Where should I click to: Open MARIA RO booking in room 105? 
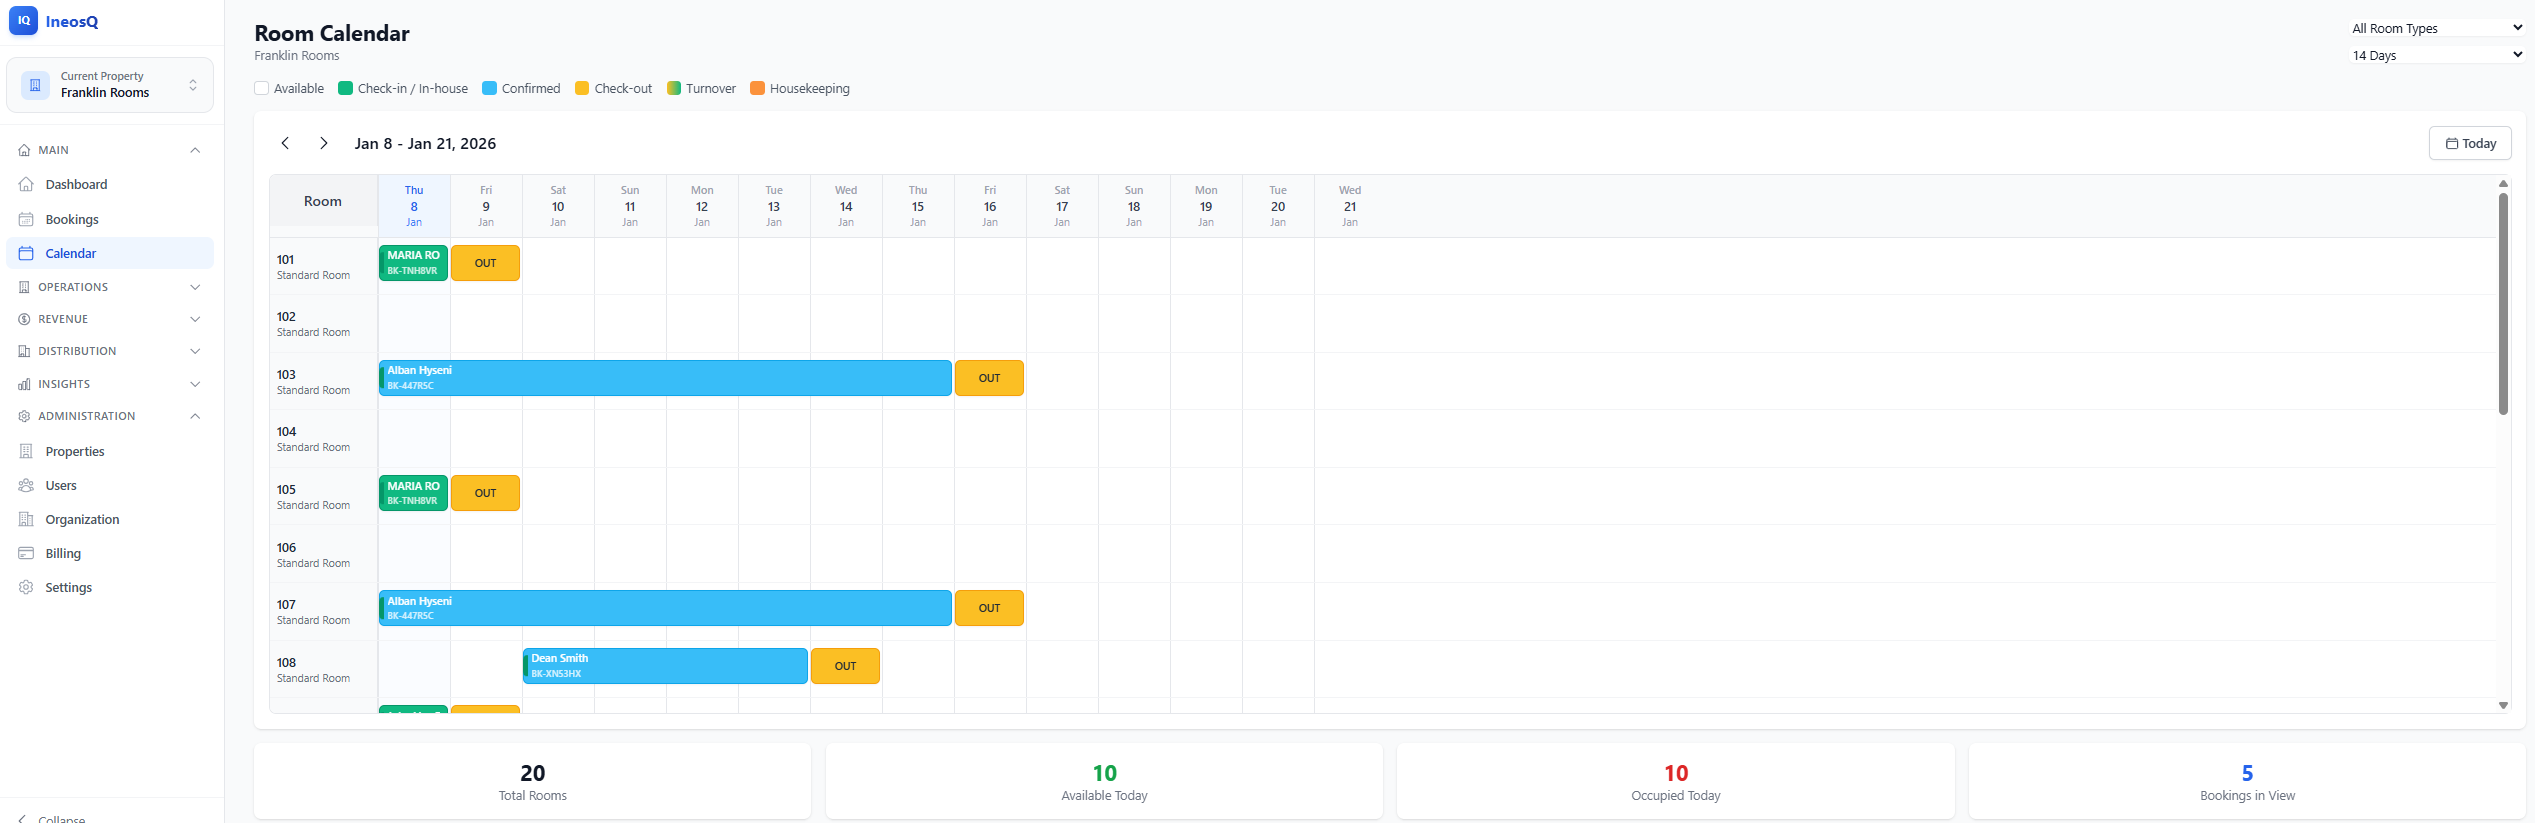pyautogui.click(x=413, y=493)
